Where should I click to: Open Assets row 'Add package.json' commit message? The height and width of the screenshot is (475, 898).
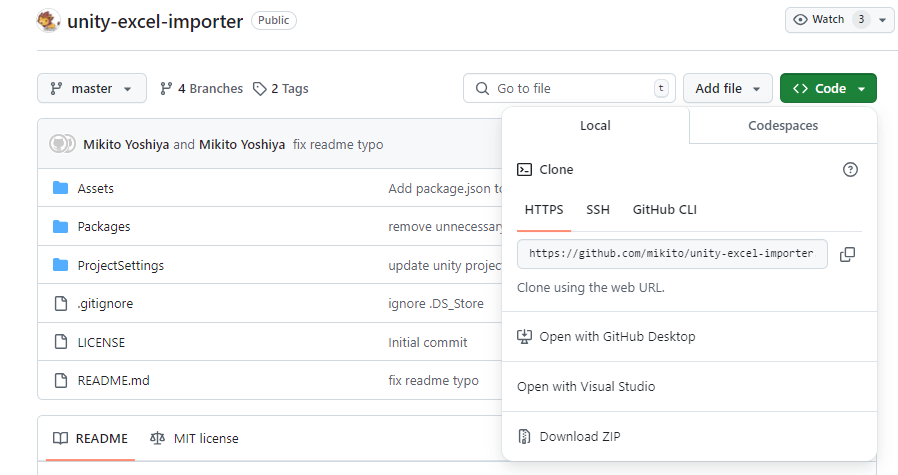[445, 188]
